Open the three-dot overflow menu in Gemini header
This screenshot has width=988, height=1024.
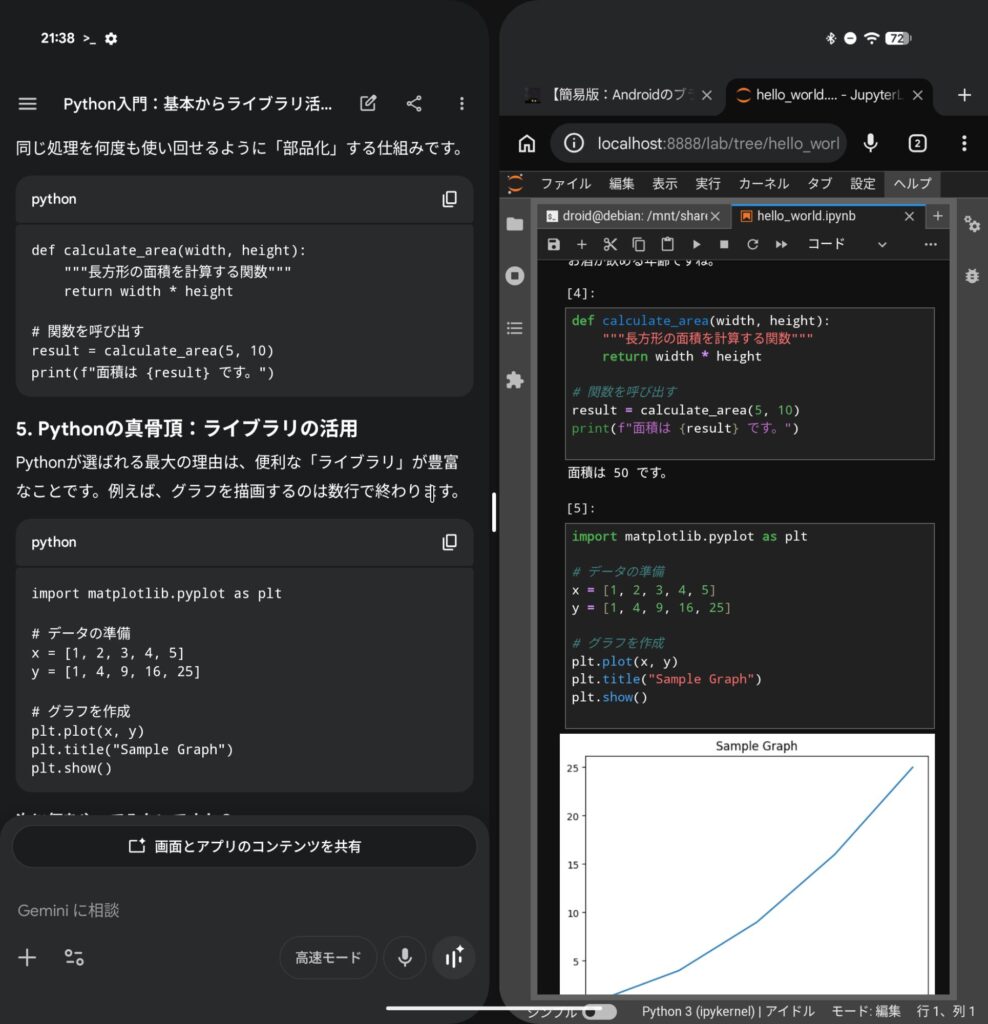(461, 104)
